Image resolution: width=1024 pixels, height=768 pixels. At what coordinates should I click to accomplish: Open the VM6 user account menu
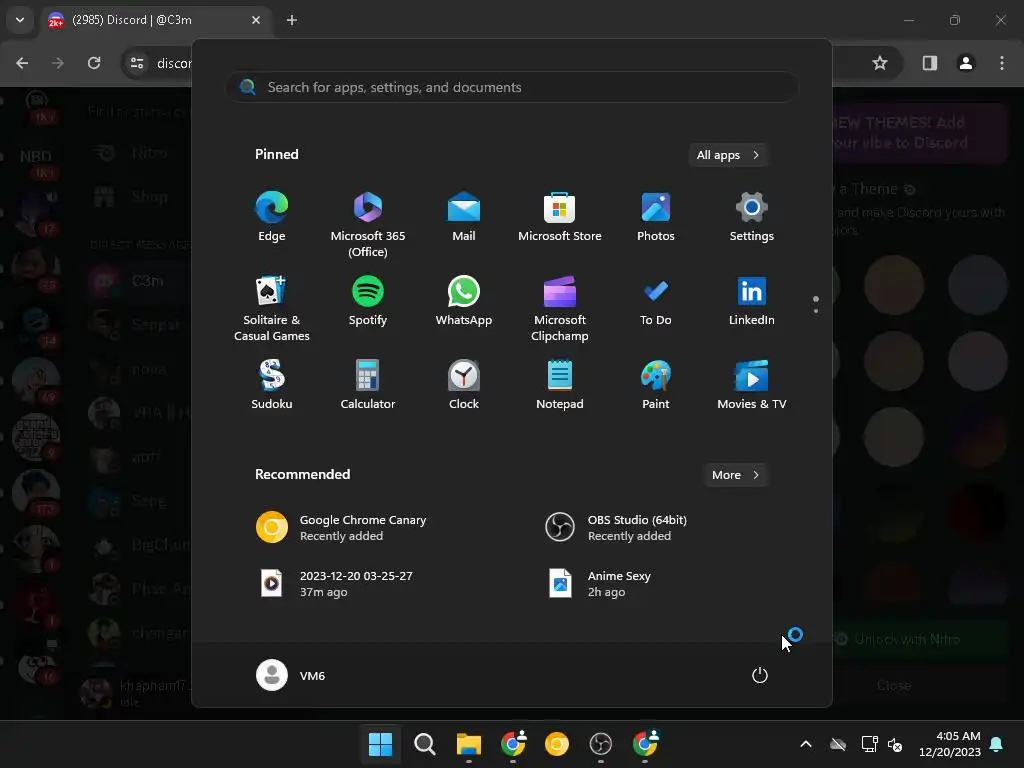[291, 675]
